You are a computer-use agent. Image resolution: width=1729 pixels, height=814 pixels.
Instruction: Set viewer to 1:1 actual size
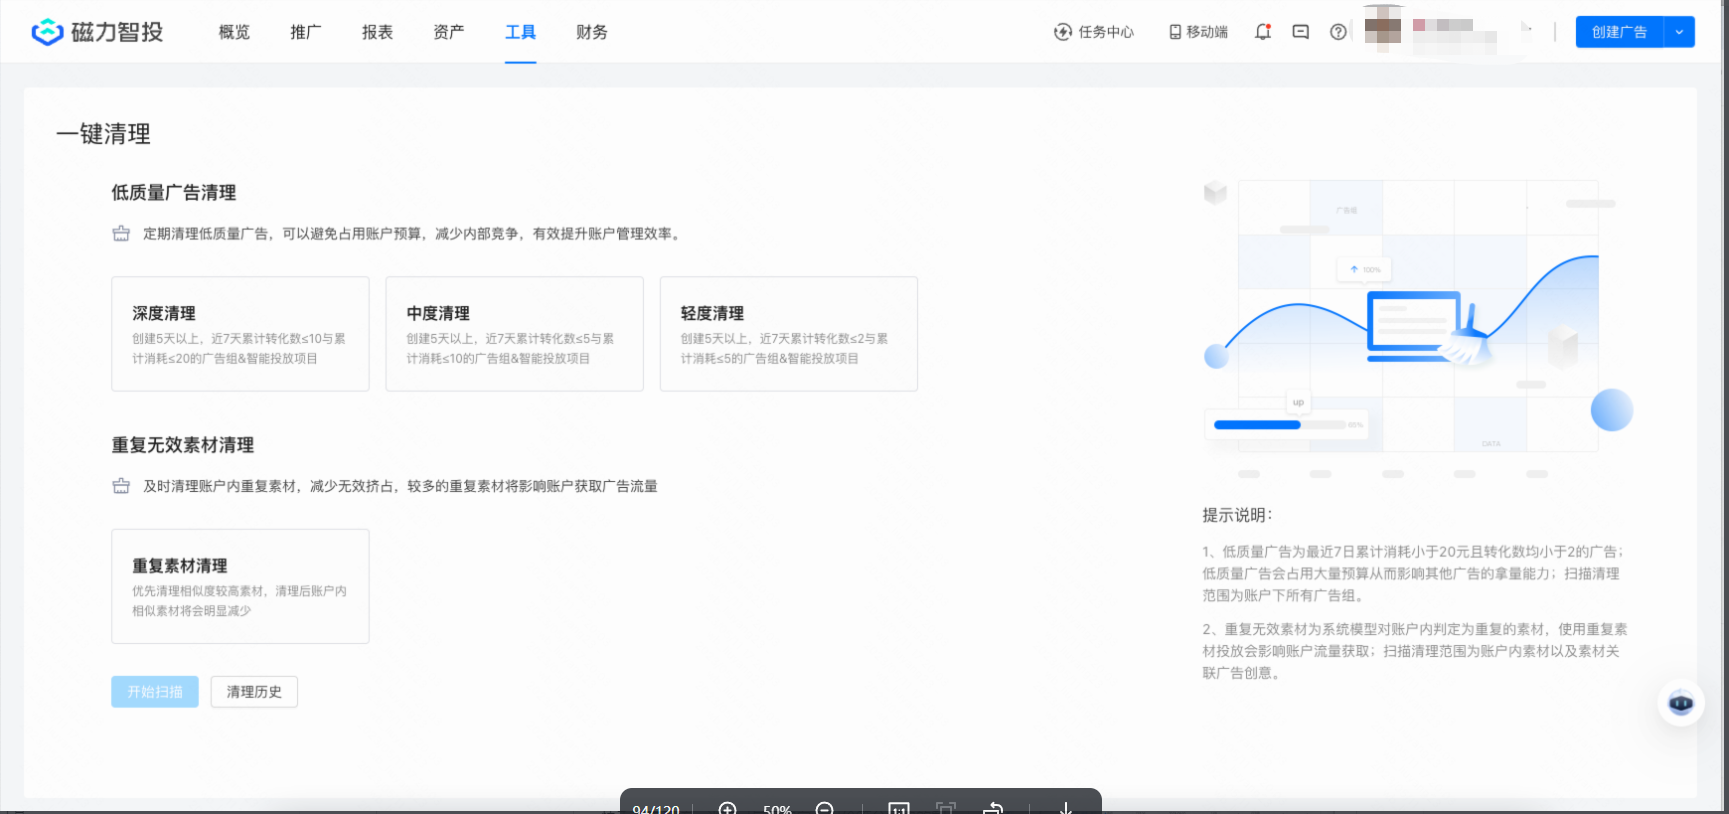click(x=899, y=808)
